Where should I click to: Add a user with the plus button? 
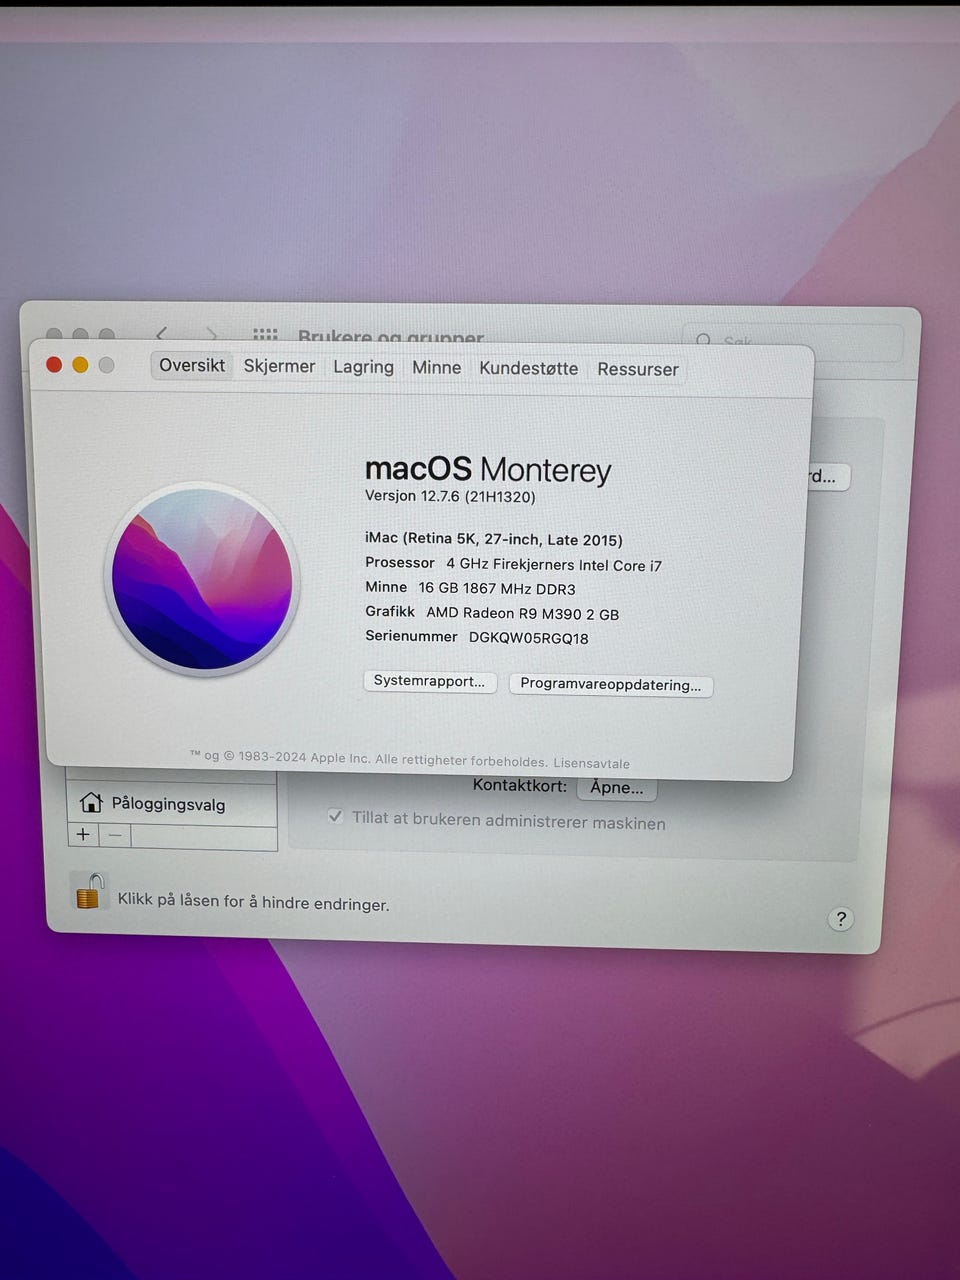coord(83,834)
